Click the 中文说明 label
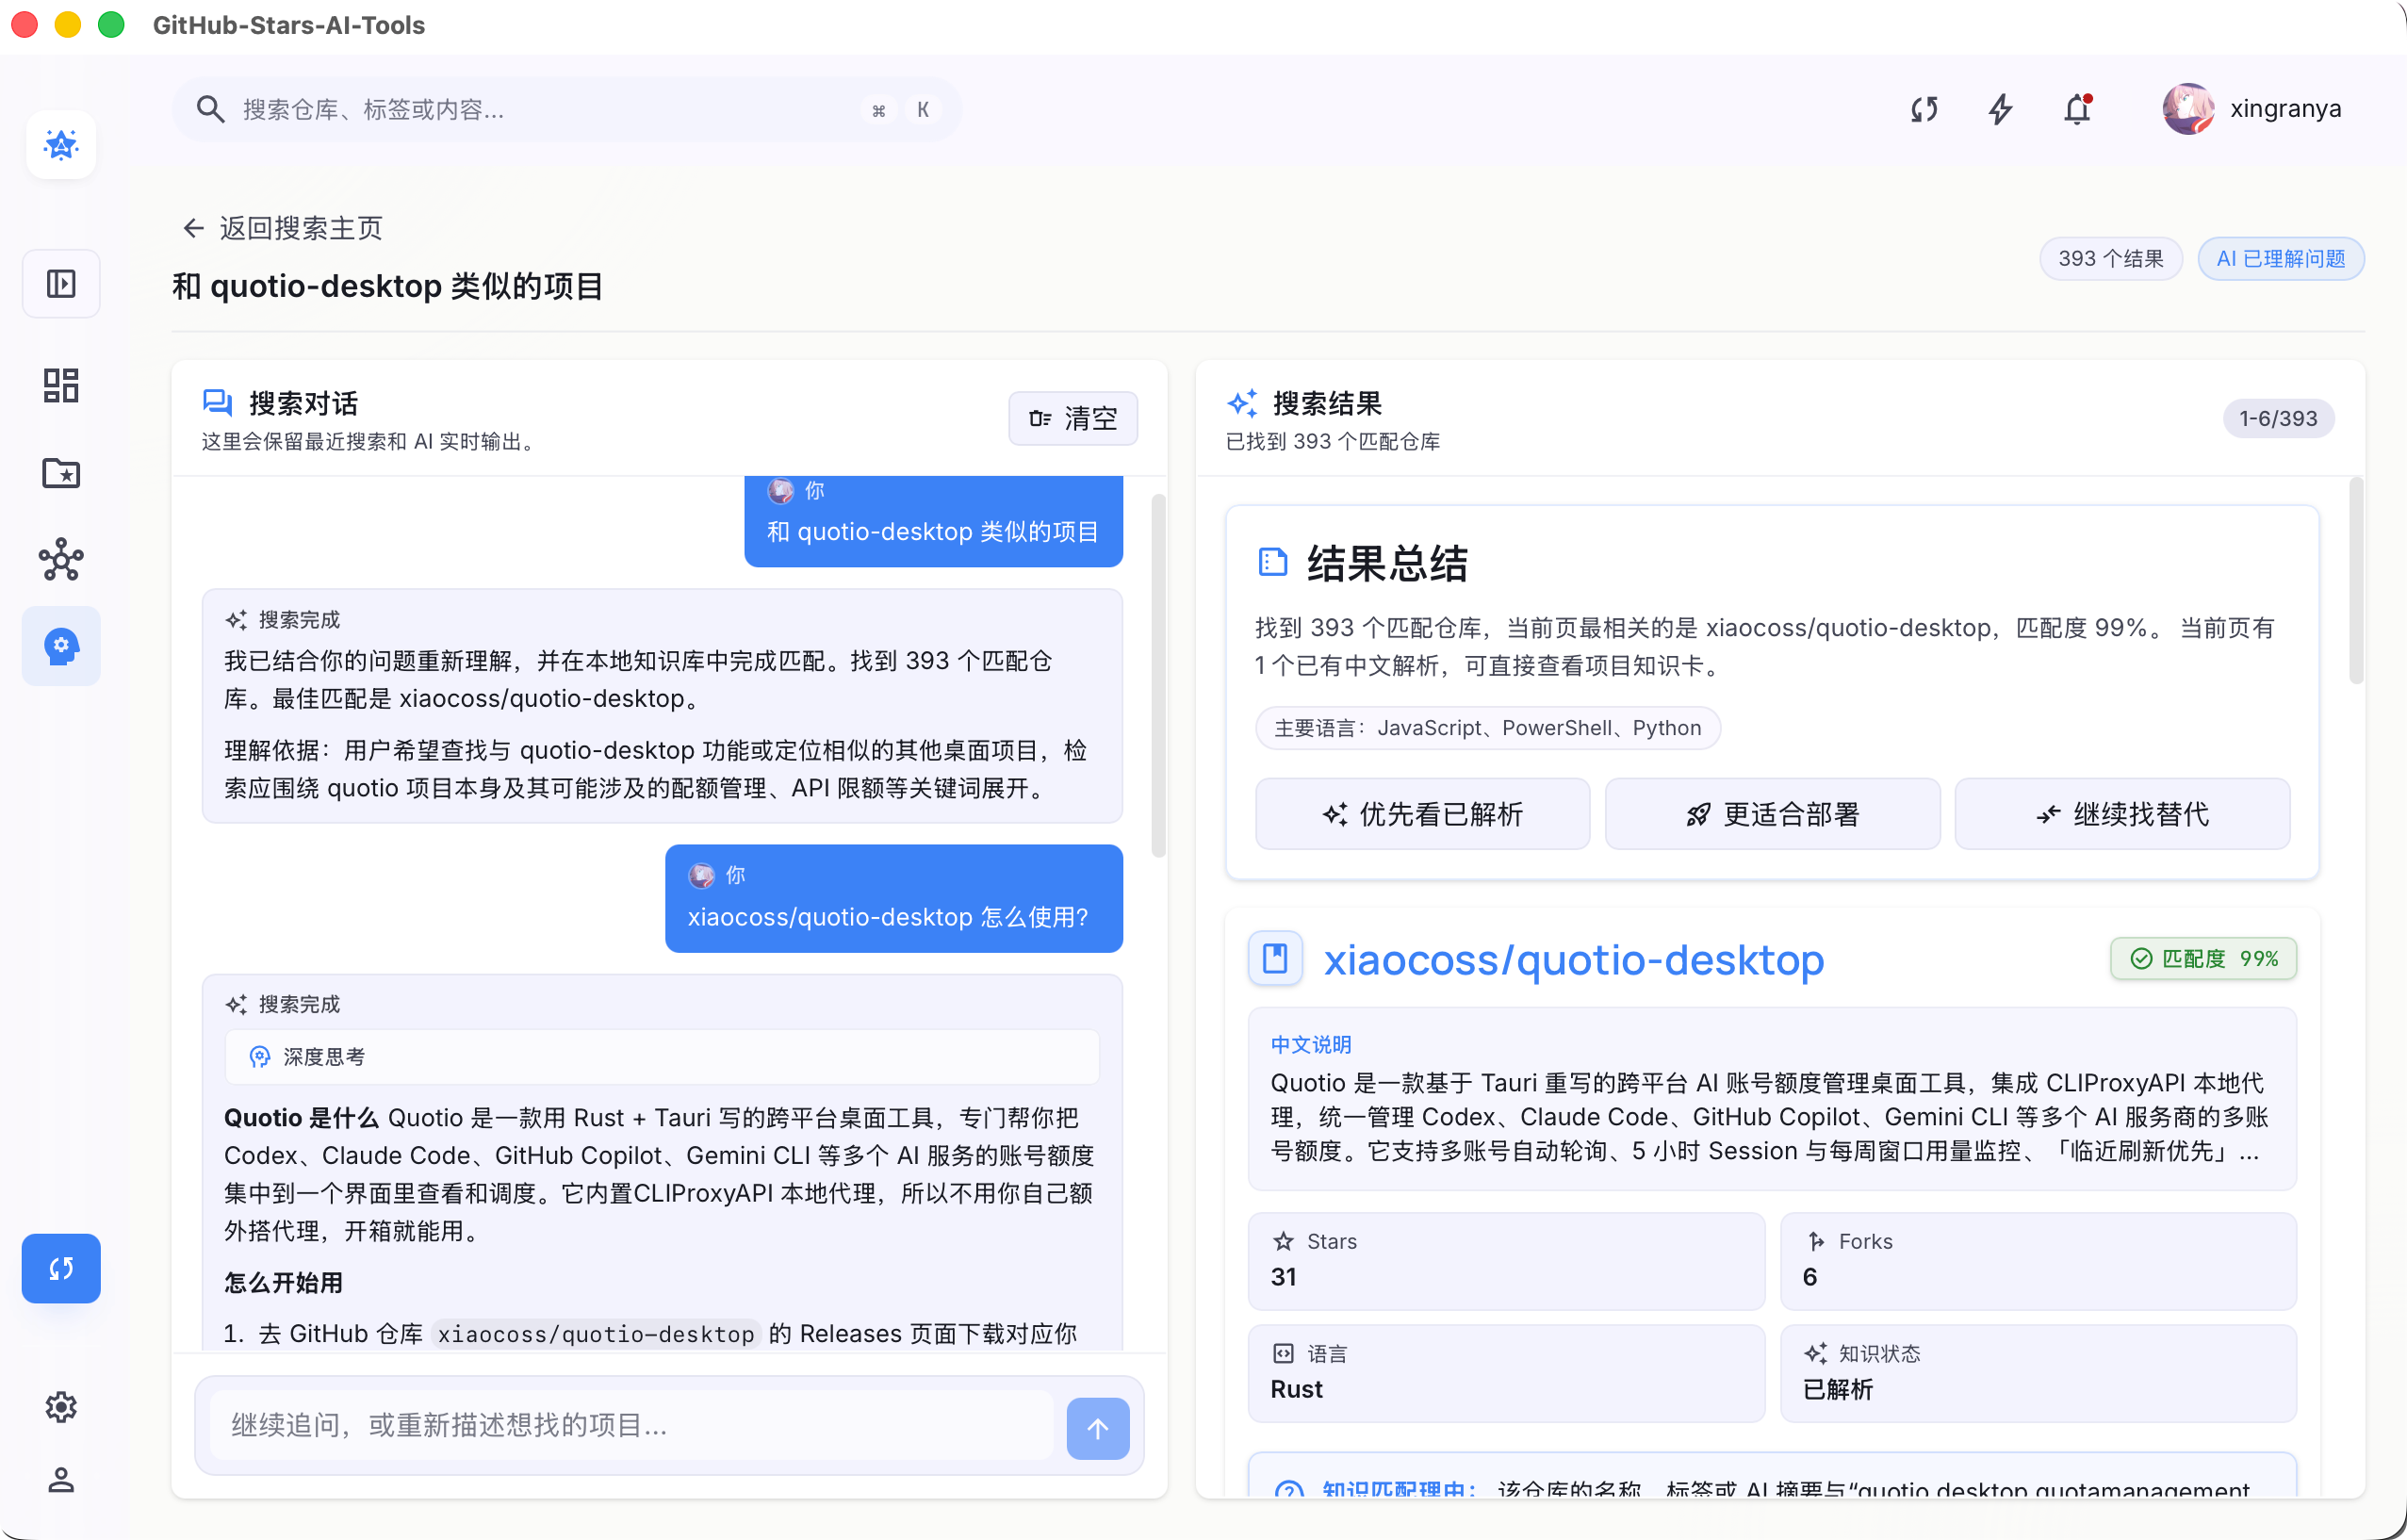This screenshot has width=2407, height=1540. click(1311, 1045)
